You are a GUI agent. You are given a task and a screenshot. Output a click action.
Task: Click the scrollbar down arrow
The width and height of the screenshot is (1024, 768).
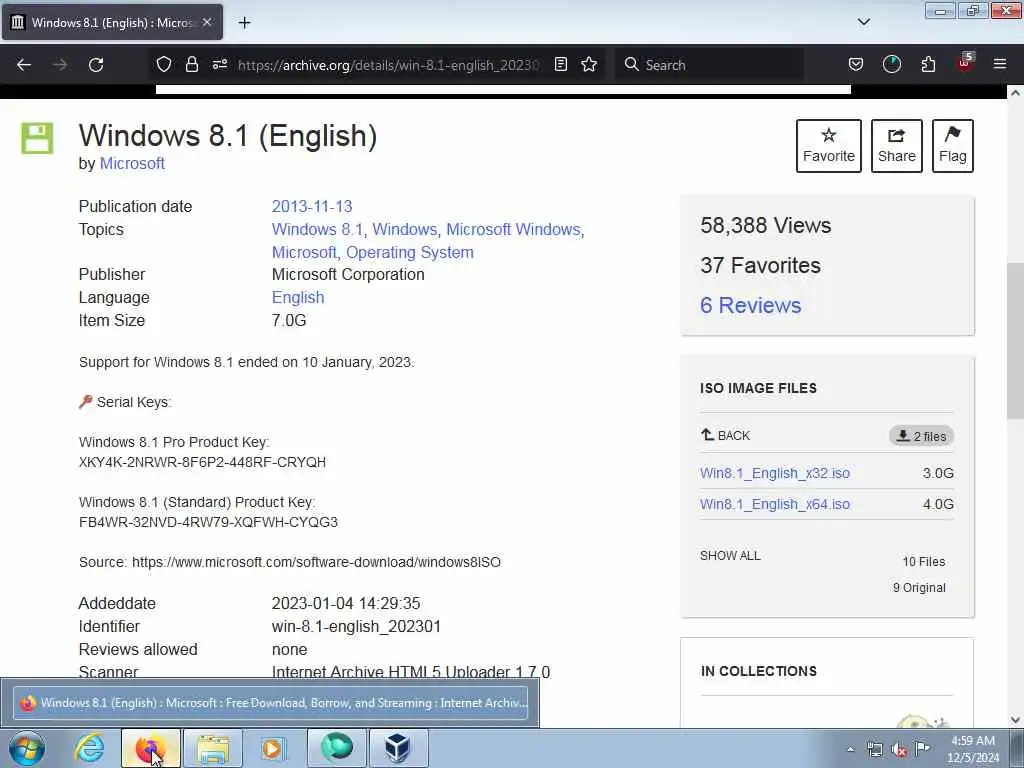tap(1016, 720)
